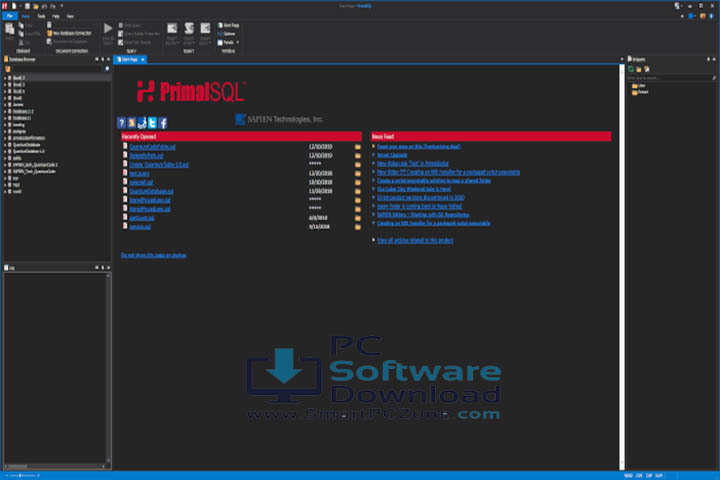The height and width of the screenshot is (480, 720).
Task: Select the postgres database tree row
Action: tap(56, 131)
